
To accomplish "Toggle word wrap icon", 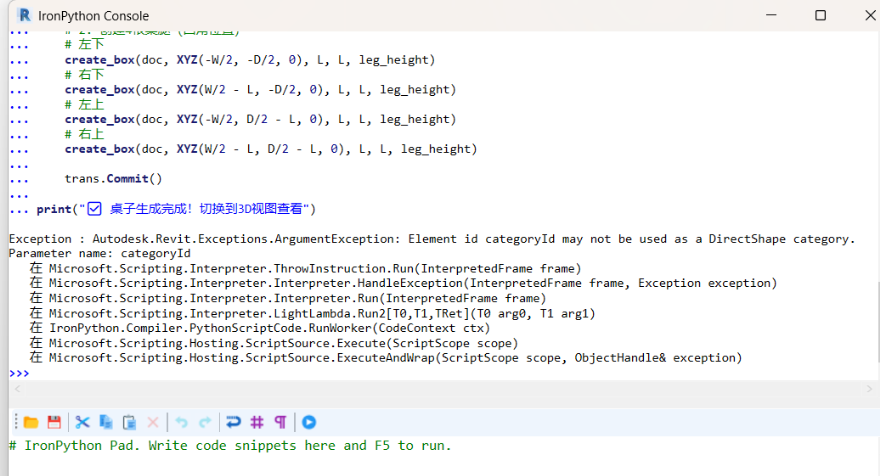I will [x=233, y=422].
